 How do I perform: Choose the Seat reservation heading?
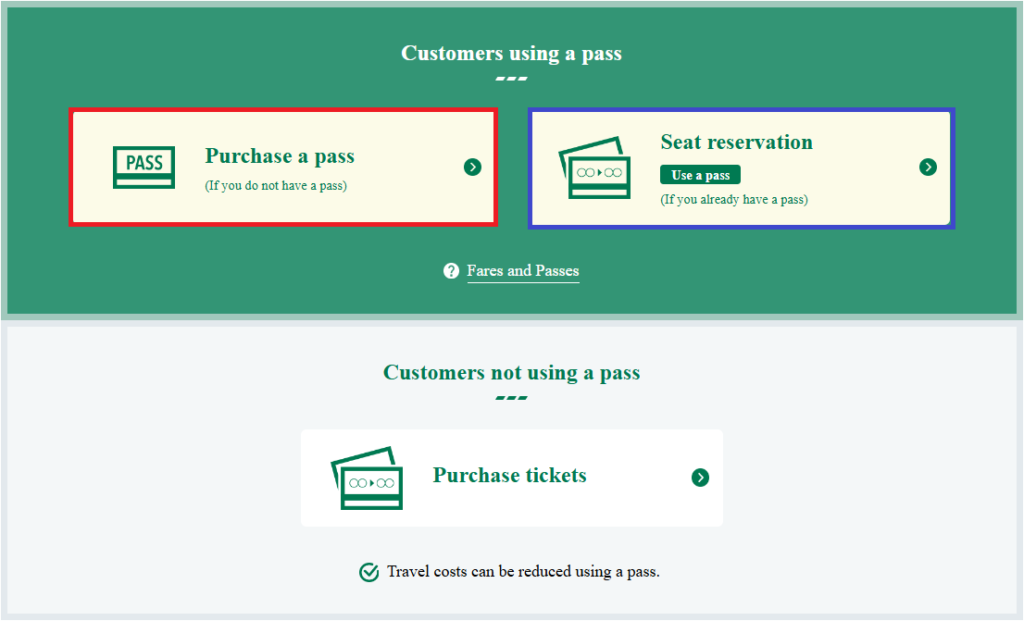736,142
